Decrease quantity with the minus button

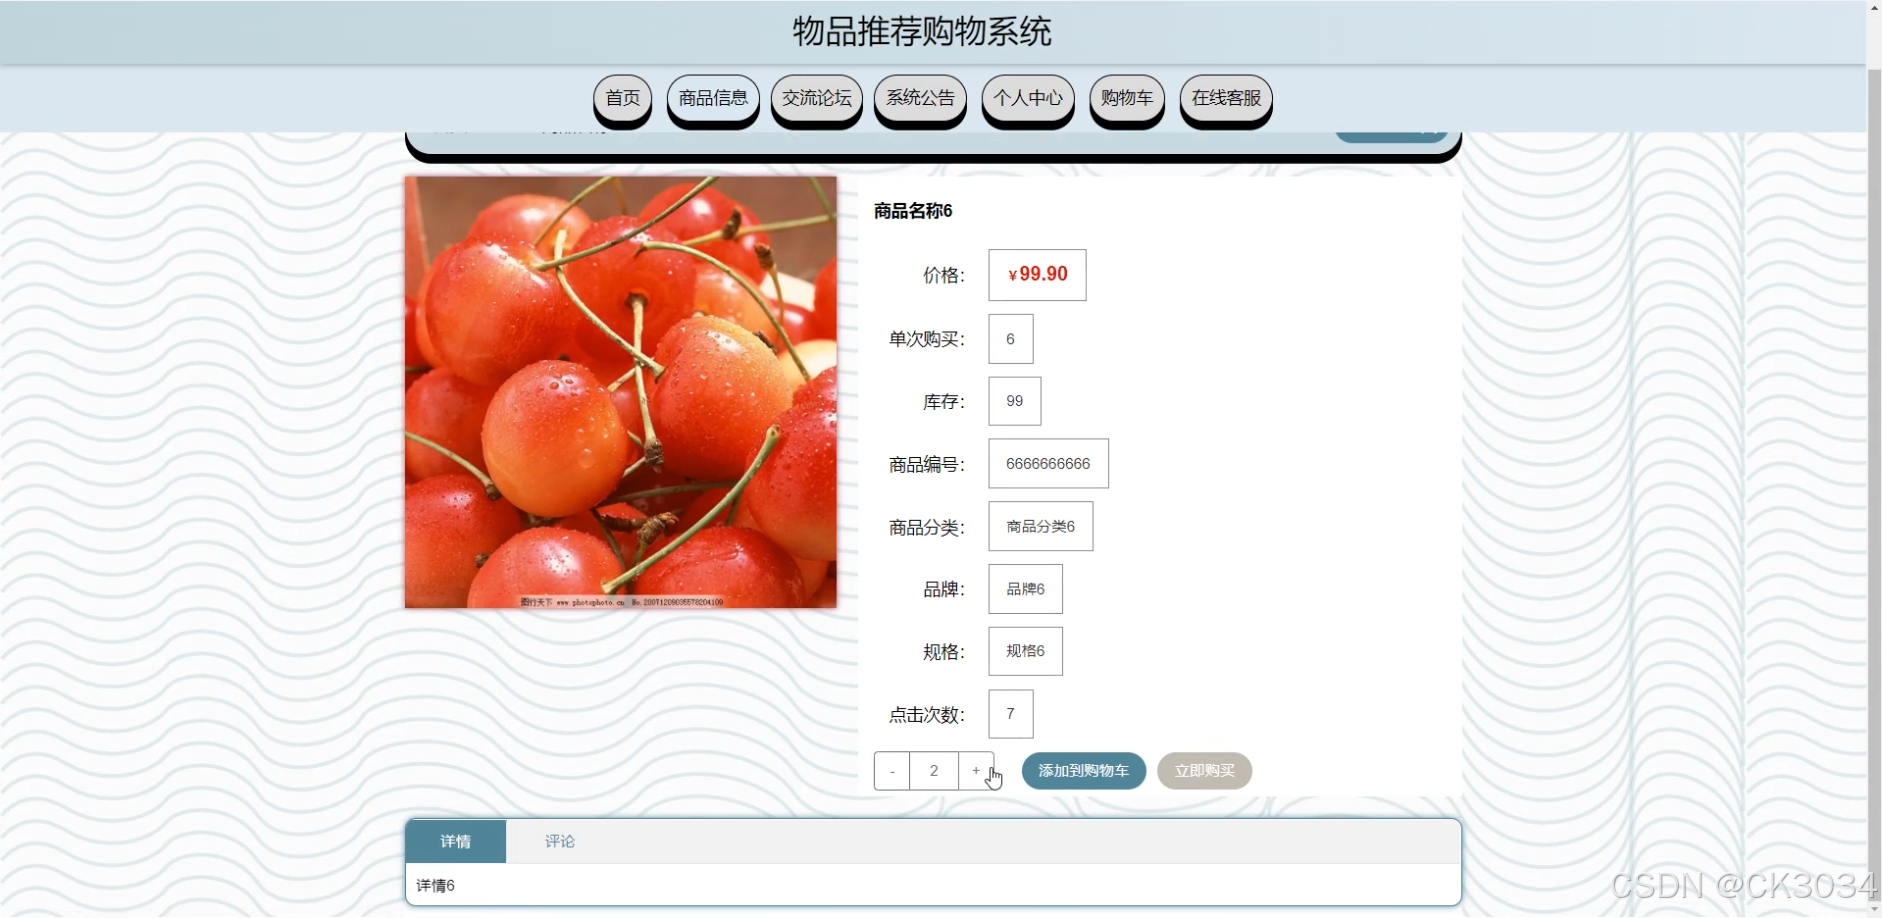coord(892,771)
